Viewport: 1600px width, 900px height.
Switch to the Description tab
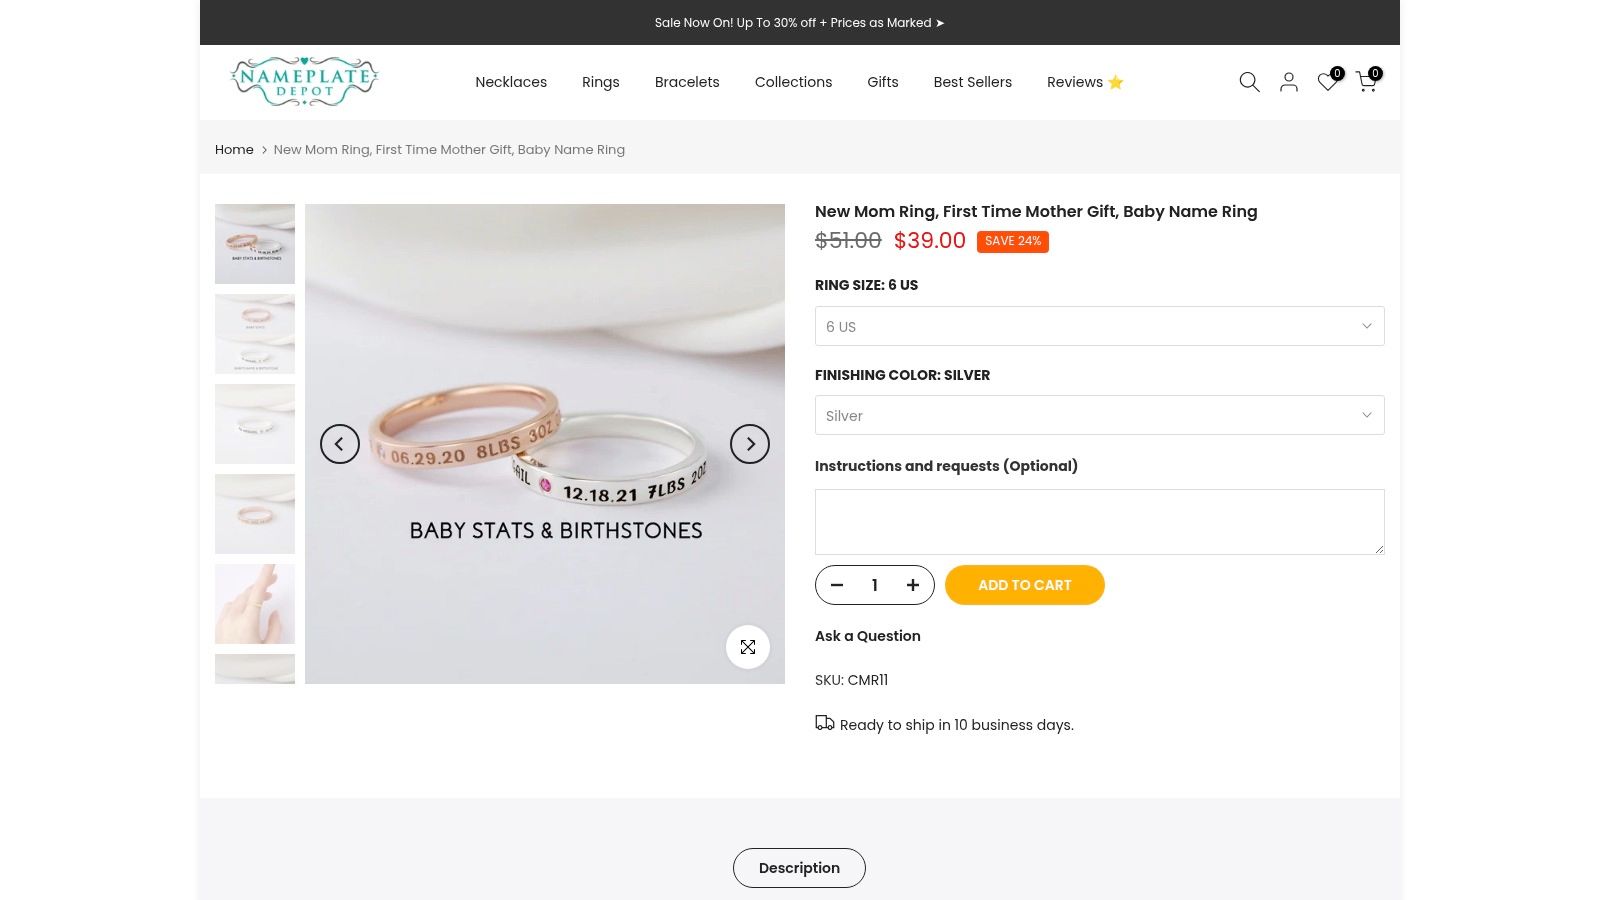799,868
